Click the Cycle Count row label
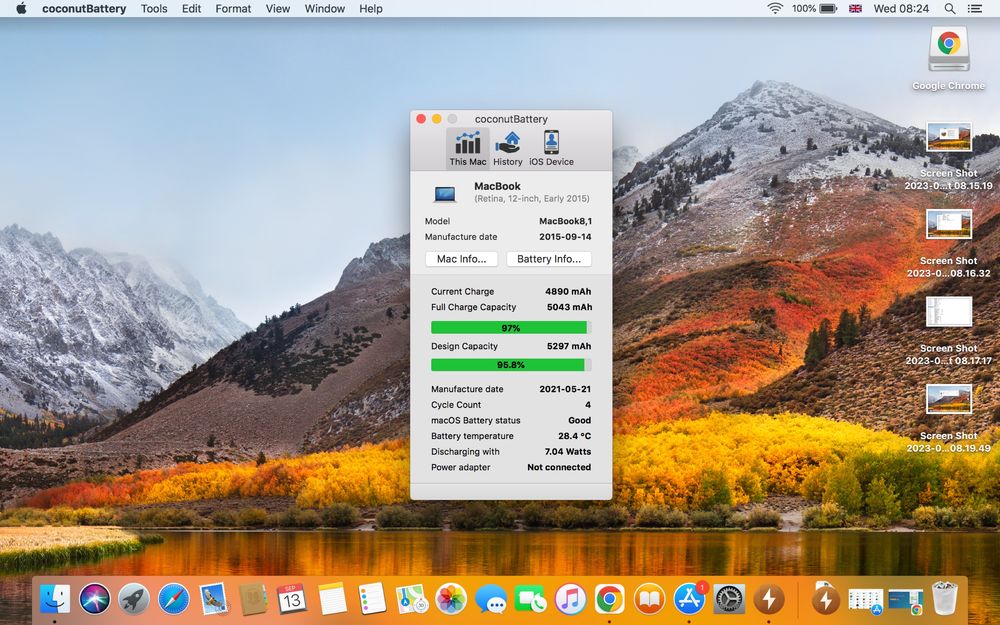 click(456, 404)
